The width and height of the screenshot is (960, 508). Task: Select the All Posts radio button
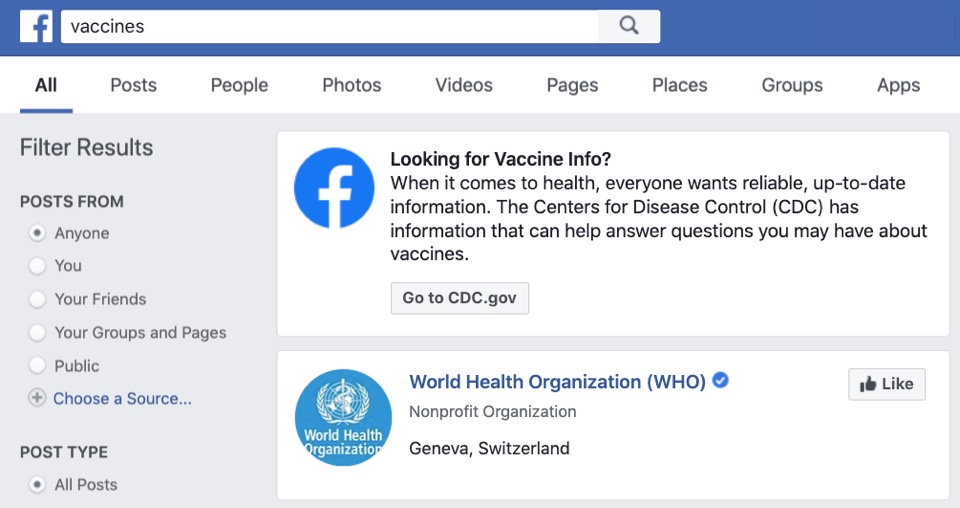pyautogui.click(x=37, y=485)
